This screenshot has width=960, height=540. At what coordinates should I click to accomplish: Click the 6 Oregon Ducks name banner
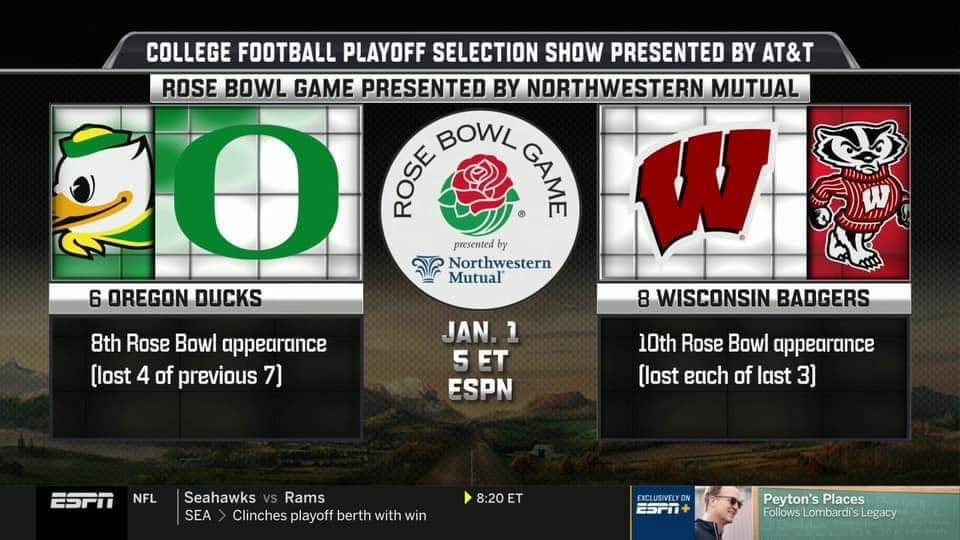(206, 298)
